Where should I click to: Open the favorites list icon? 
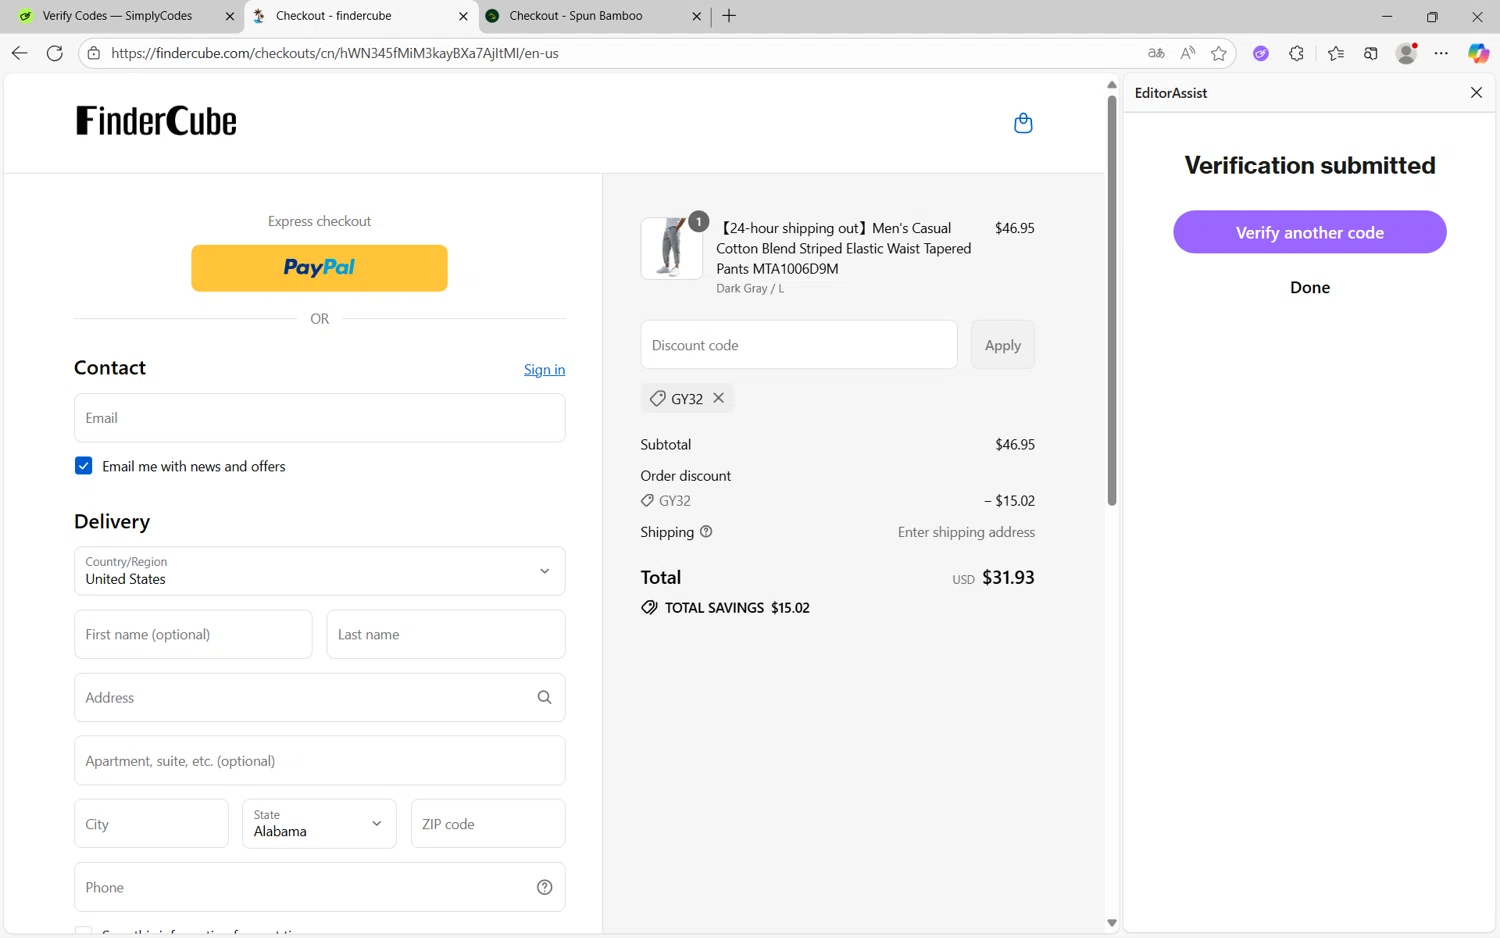coord(1336,53)
